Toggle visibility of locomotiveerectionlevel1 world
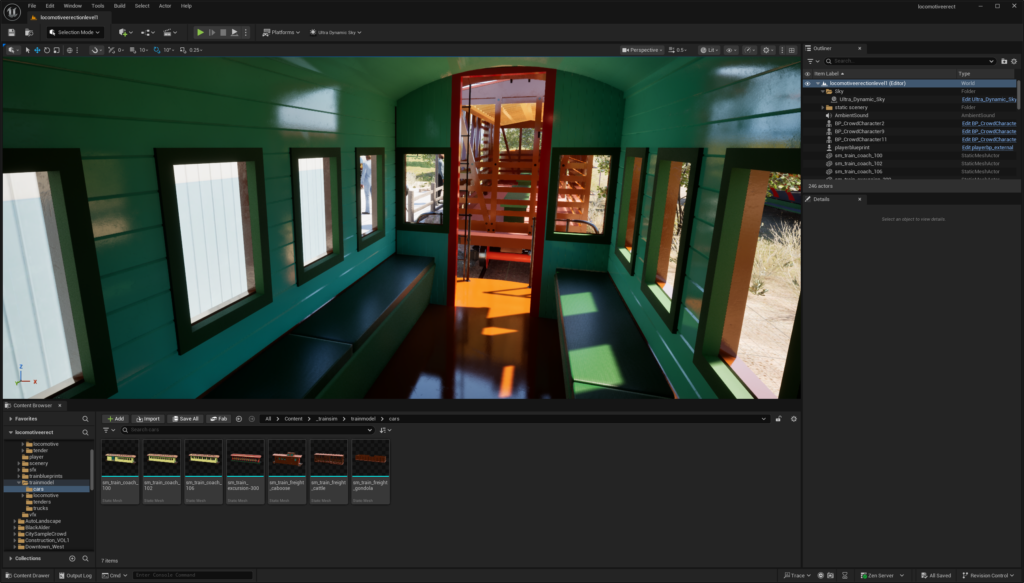The image size is (1024, 583). coord(807,83)
